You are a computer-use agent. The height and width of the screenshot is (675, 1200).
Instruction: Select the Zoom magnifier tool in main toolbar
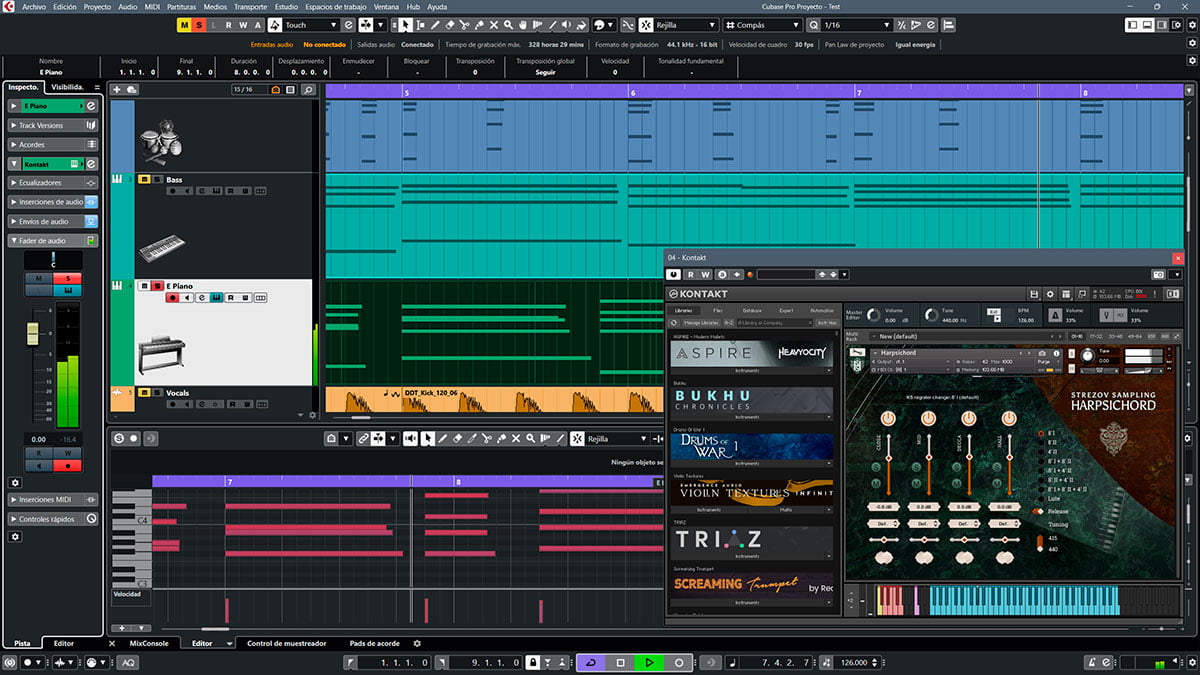click(x=508, y=24)
